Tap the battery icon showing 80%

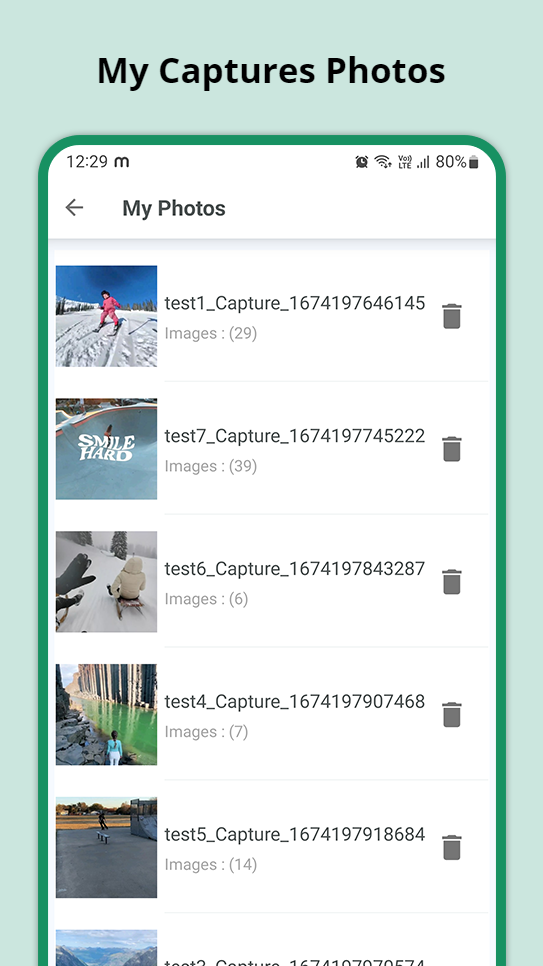click(x=473, y=162)
